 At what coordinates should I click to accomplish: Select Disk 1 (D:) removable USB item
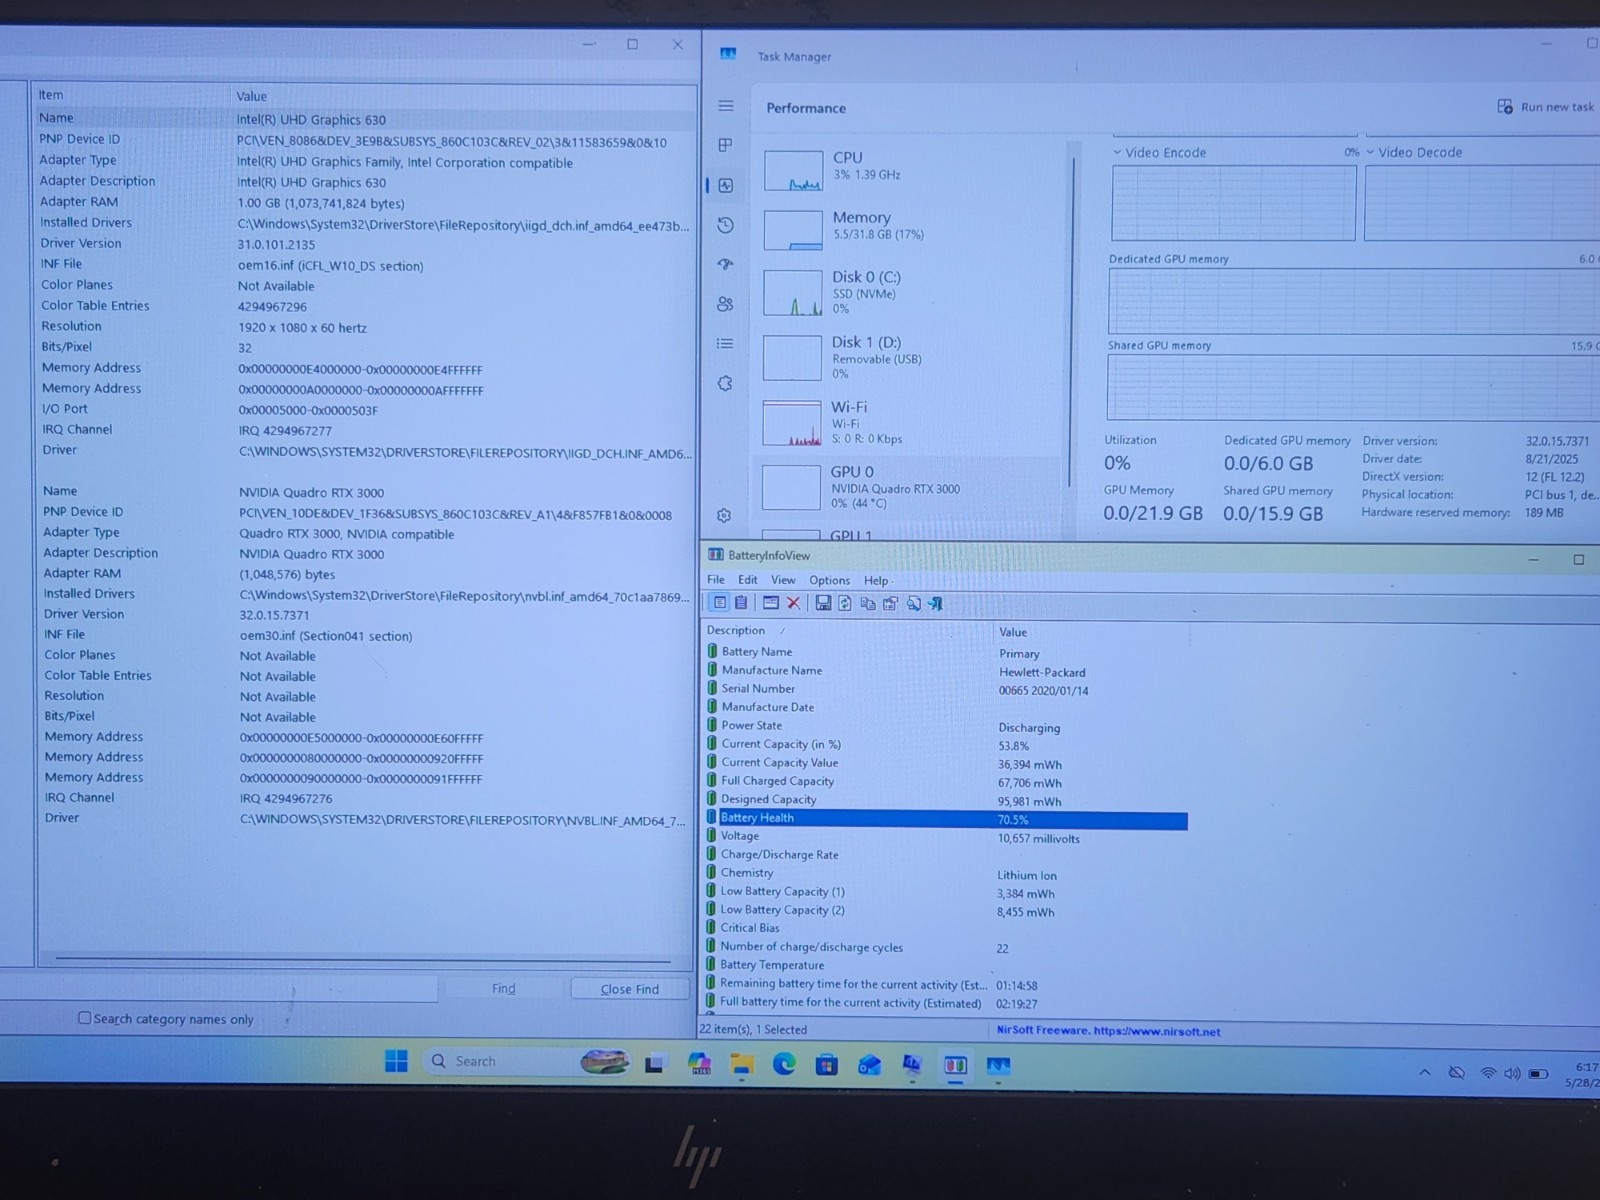[x=910, y=358]
